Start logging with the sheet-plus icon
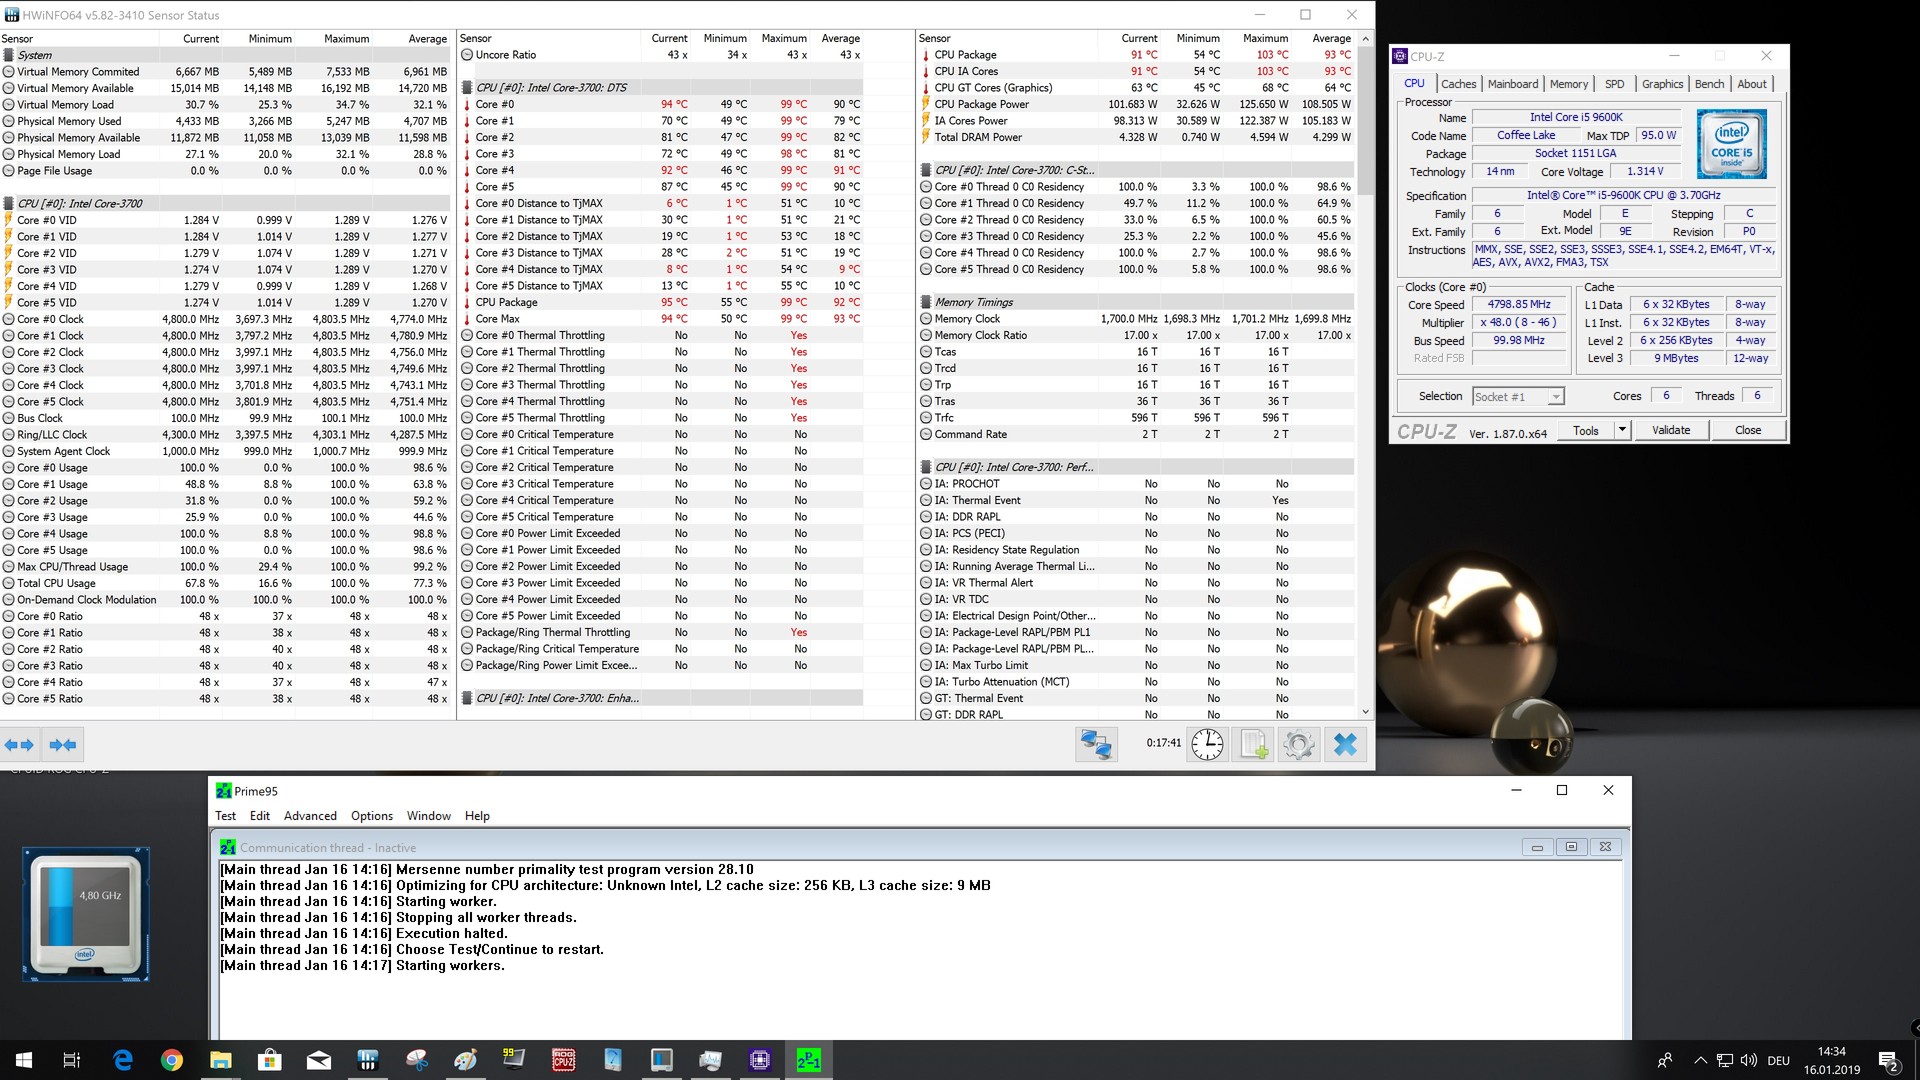This screenshot has width=1920, height=1080. [1253, 744]
